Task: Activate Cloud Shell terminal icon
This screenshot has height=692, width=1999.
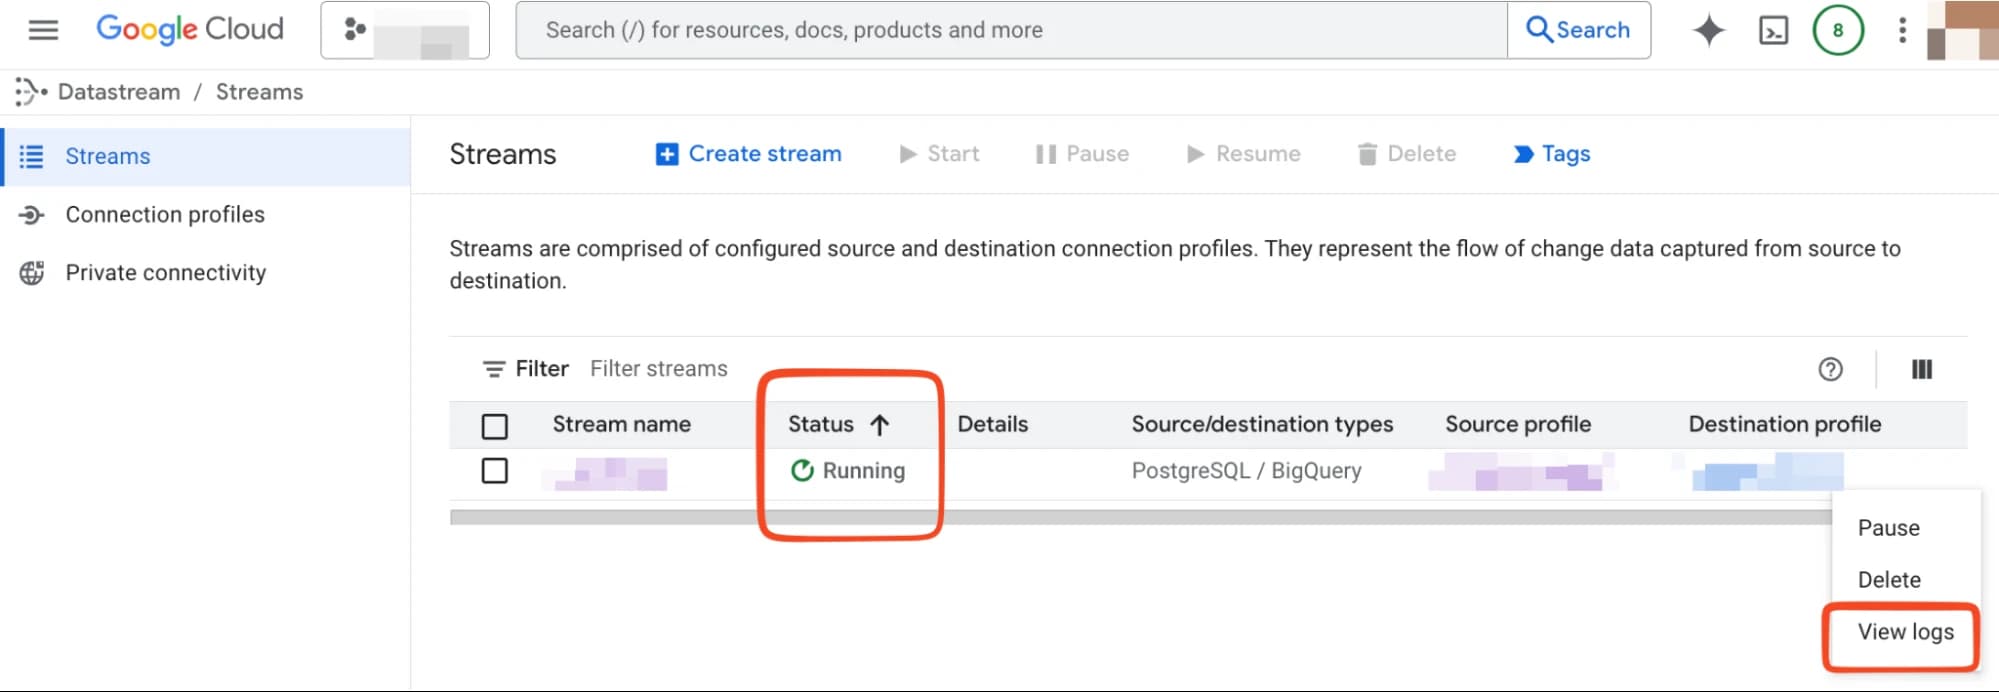Action: (x=1773, y=31)
